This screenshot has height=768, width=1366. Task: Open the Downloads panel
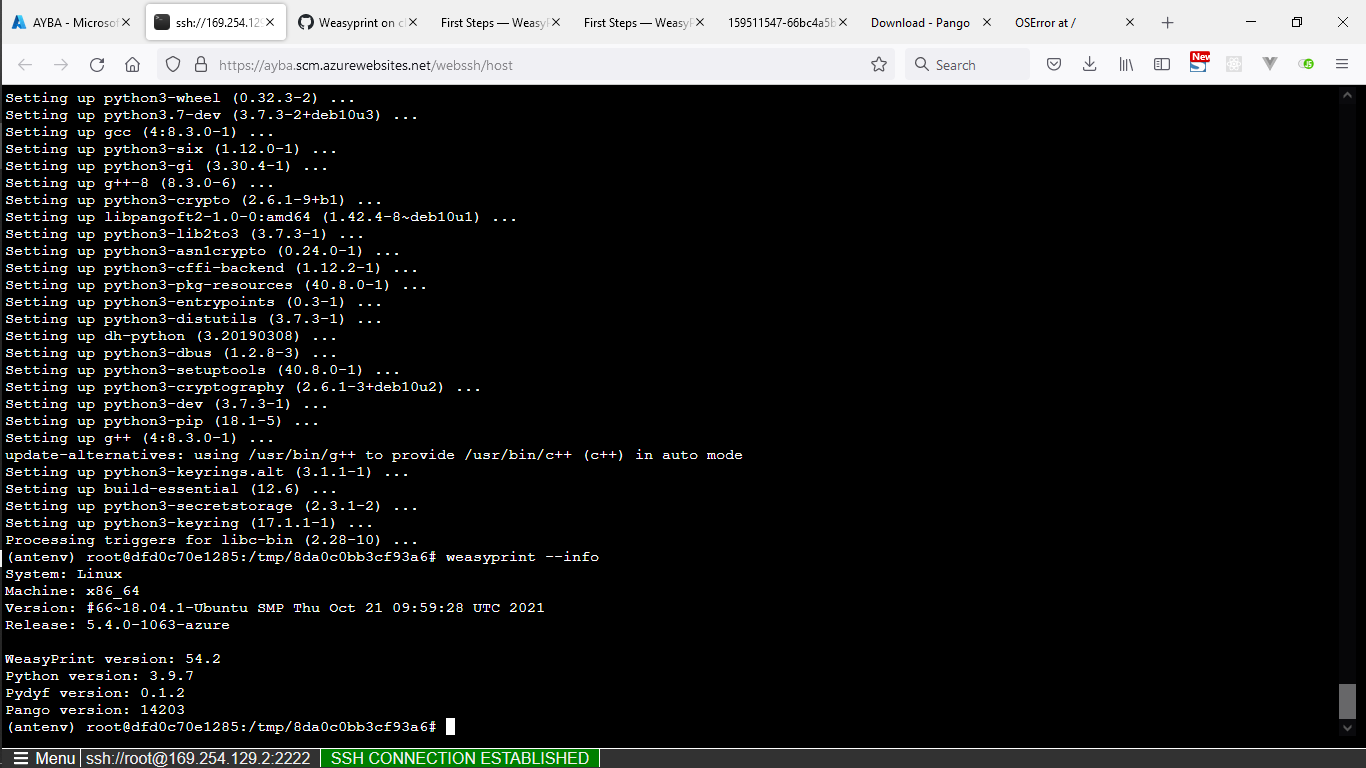click(1089, 64)
